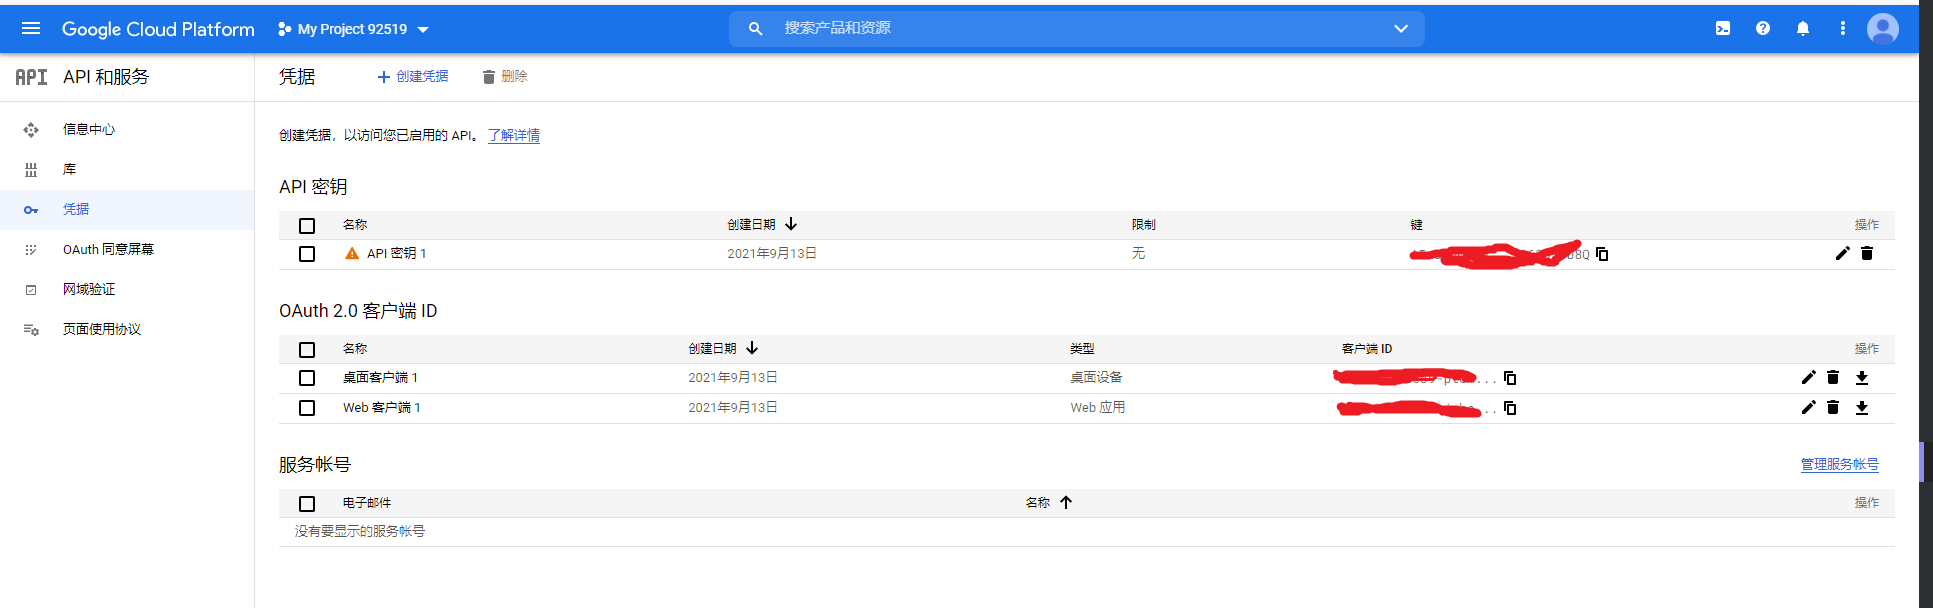
Task: Check the Web 客户端 1 row checkbox
Action: point(307,408)
